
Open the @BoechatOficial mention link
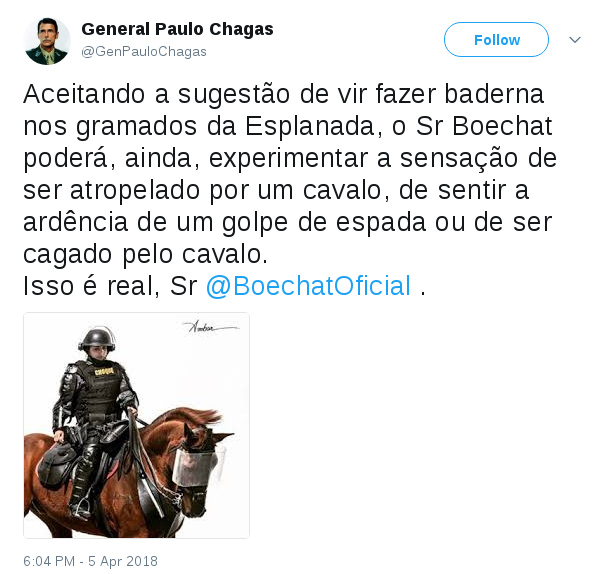click(x=308, y=285)
